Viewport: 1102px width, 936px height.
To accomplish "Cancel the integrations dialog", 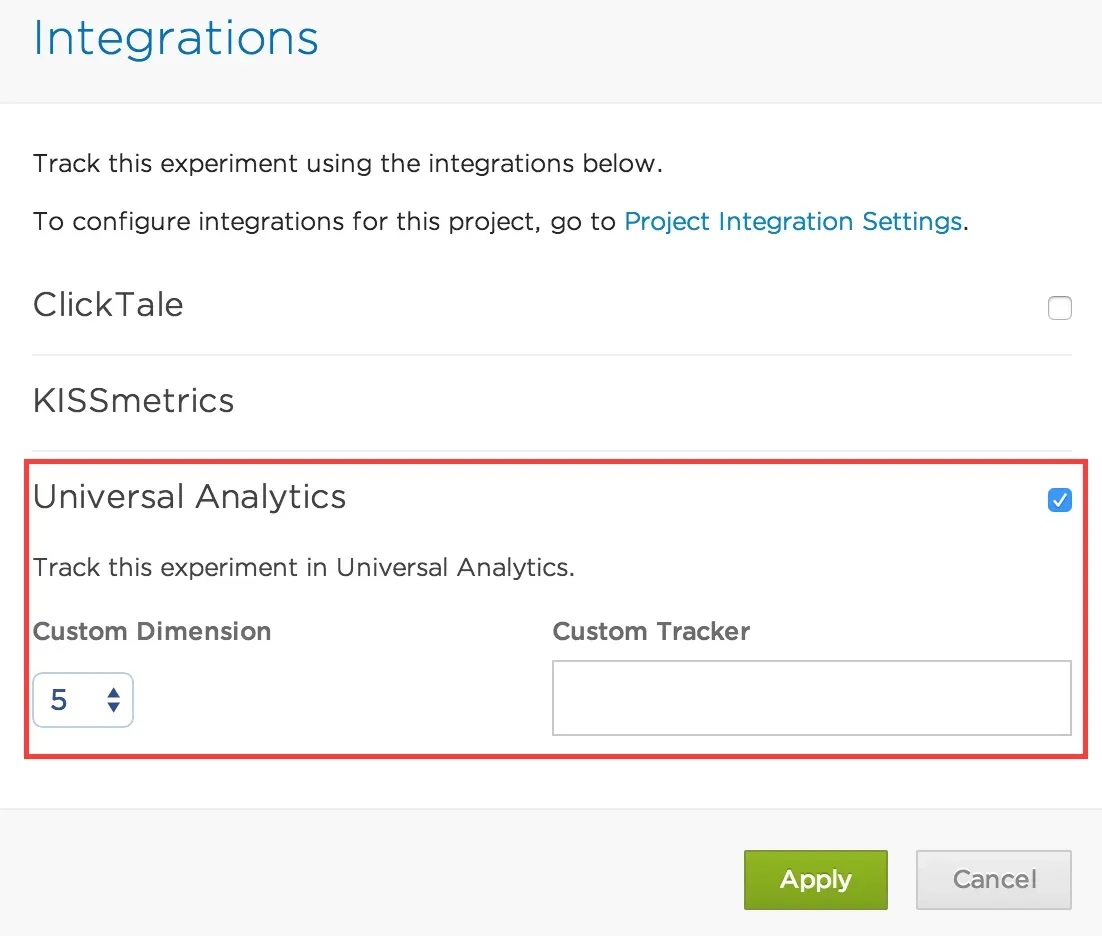I will pyautogui.click(x=993, y=880).
